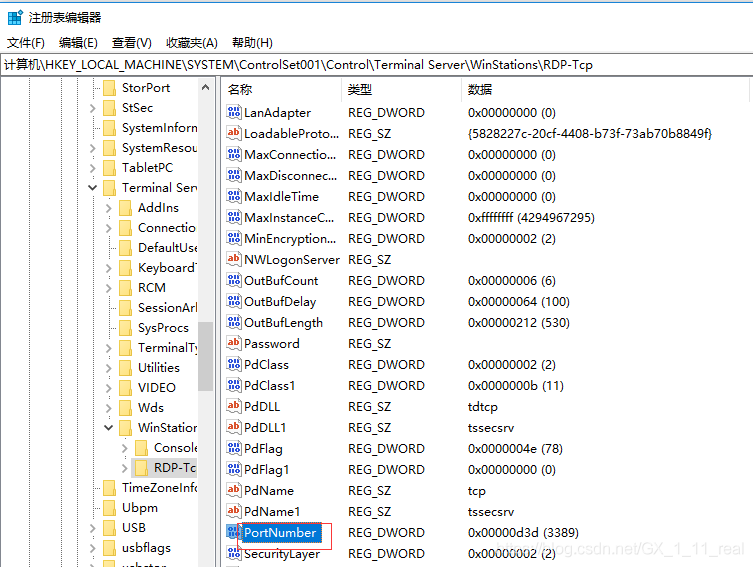Click the OutBufDelay DWORD value icon
This screenshot has width=753, height=567.
tap(234, 301)
